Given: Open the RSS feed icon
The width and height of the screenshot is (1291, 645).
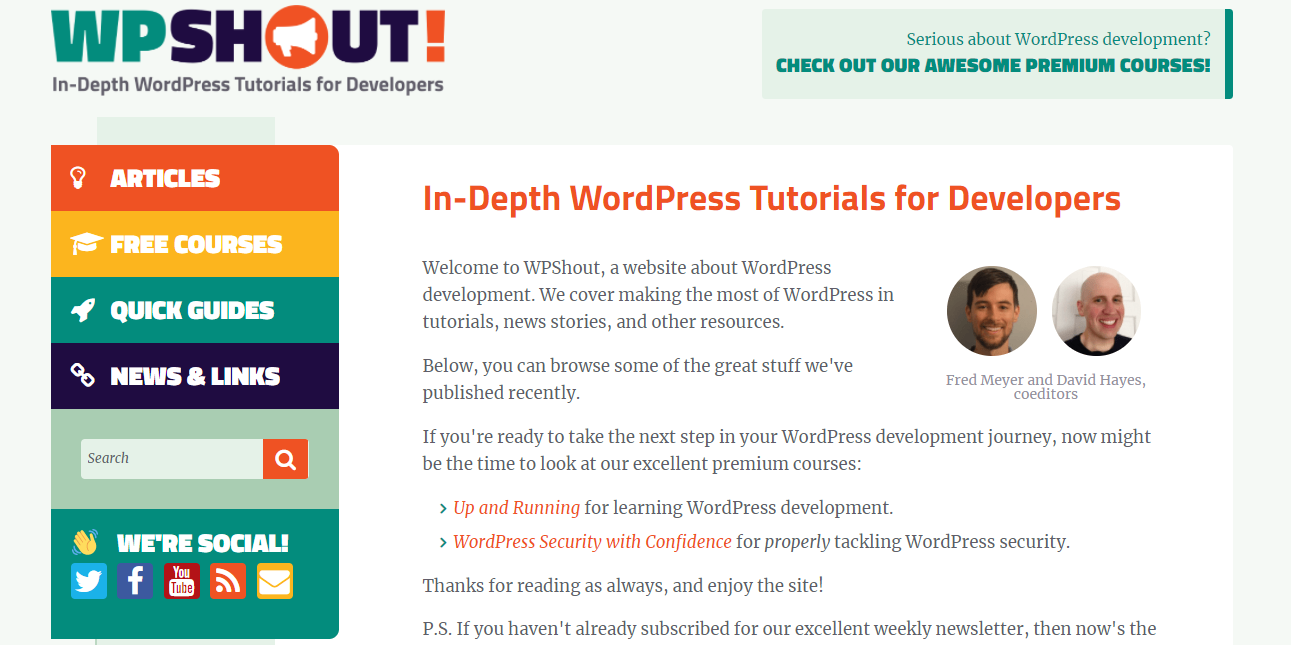Looking at the screenshot, I should click(227, 581).
